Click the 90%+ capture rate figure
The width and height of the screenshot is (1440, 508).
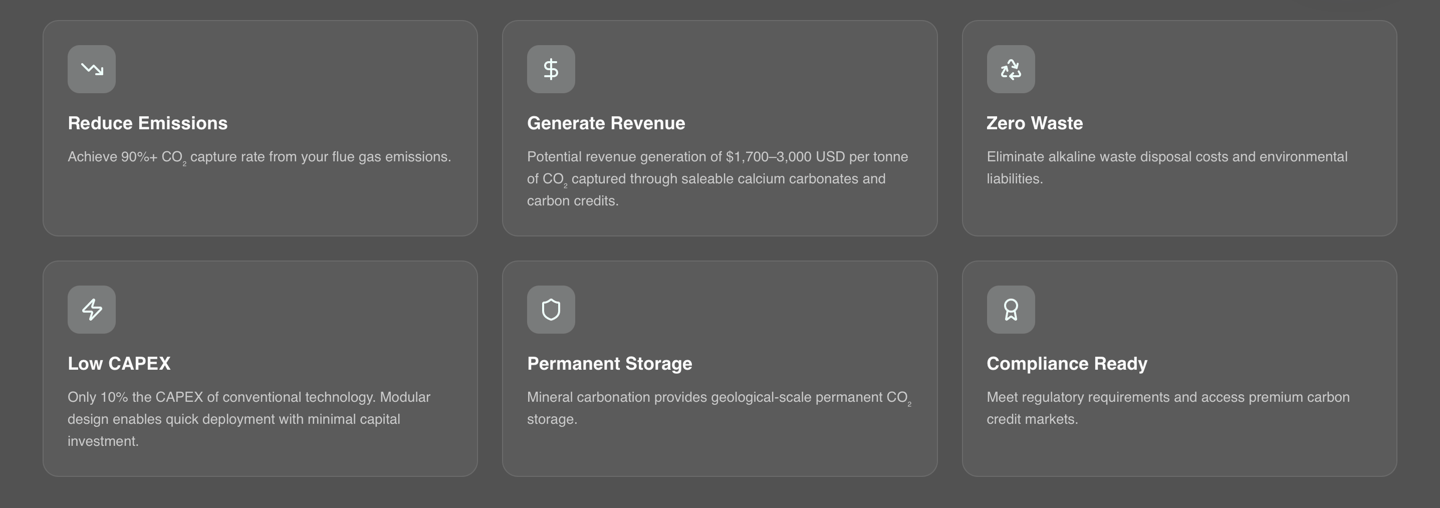click(x=139, y=157)
